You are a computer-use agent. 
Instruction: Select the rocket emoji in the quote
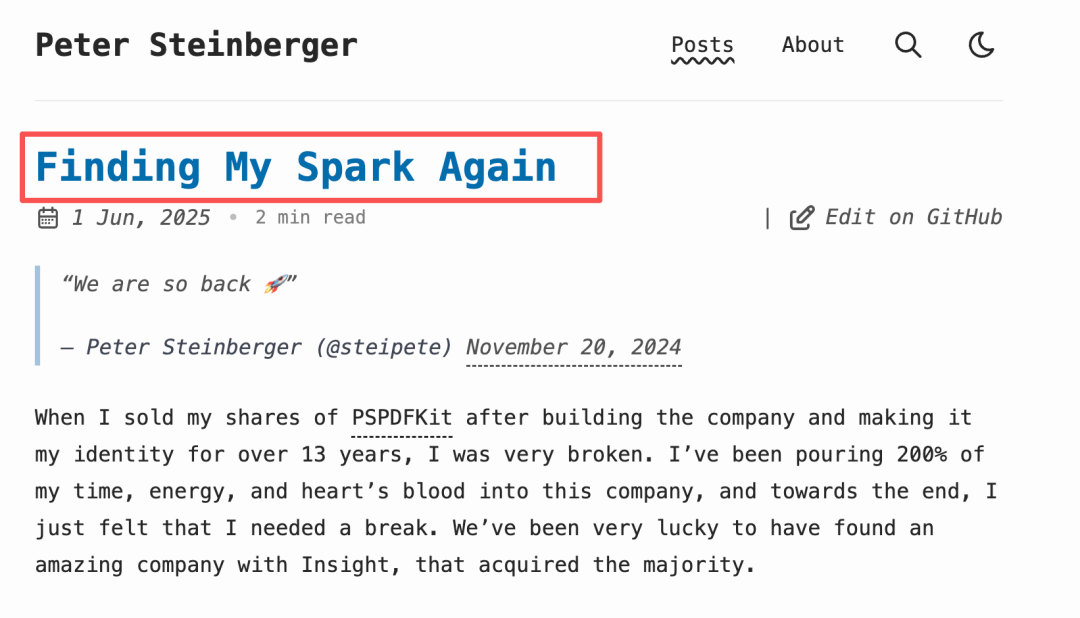tap(278, 283)
